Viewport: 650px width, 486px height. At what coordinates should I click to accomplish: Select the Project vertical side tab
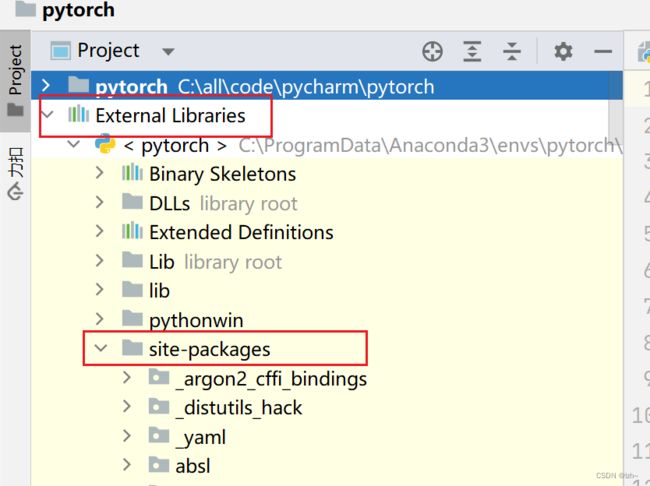(x=15, y=81)
